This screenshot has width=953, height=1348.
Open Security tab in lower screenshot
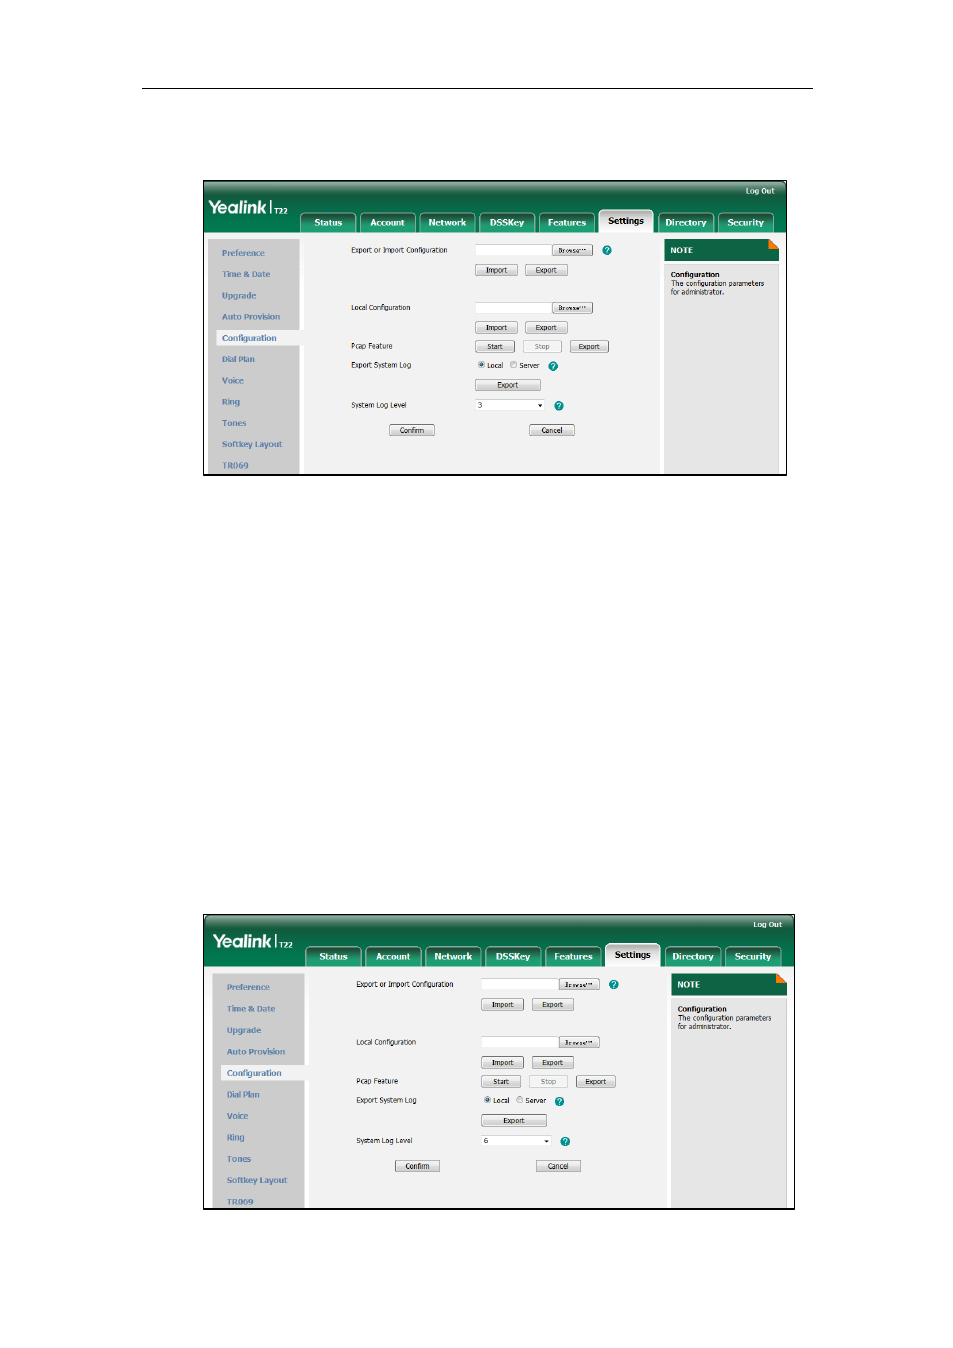[753, 957]
